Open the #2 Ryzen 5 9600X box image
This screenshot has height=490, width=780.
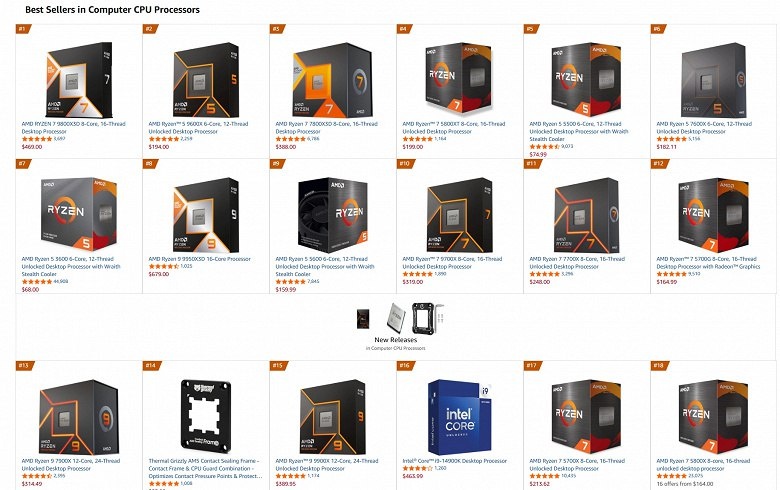(x=206, y=80)
